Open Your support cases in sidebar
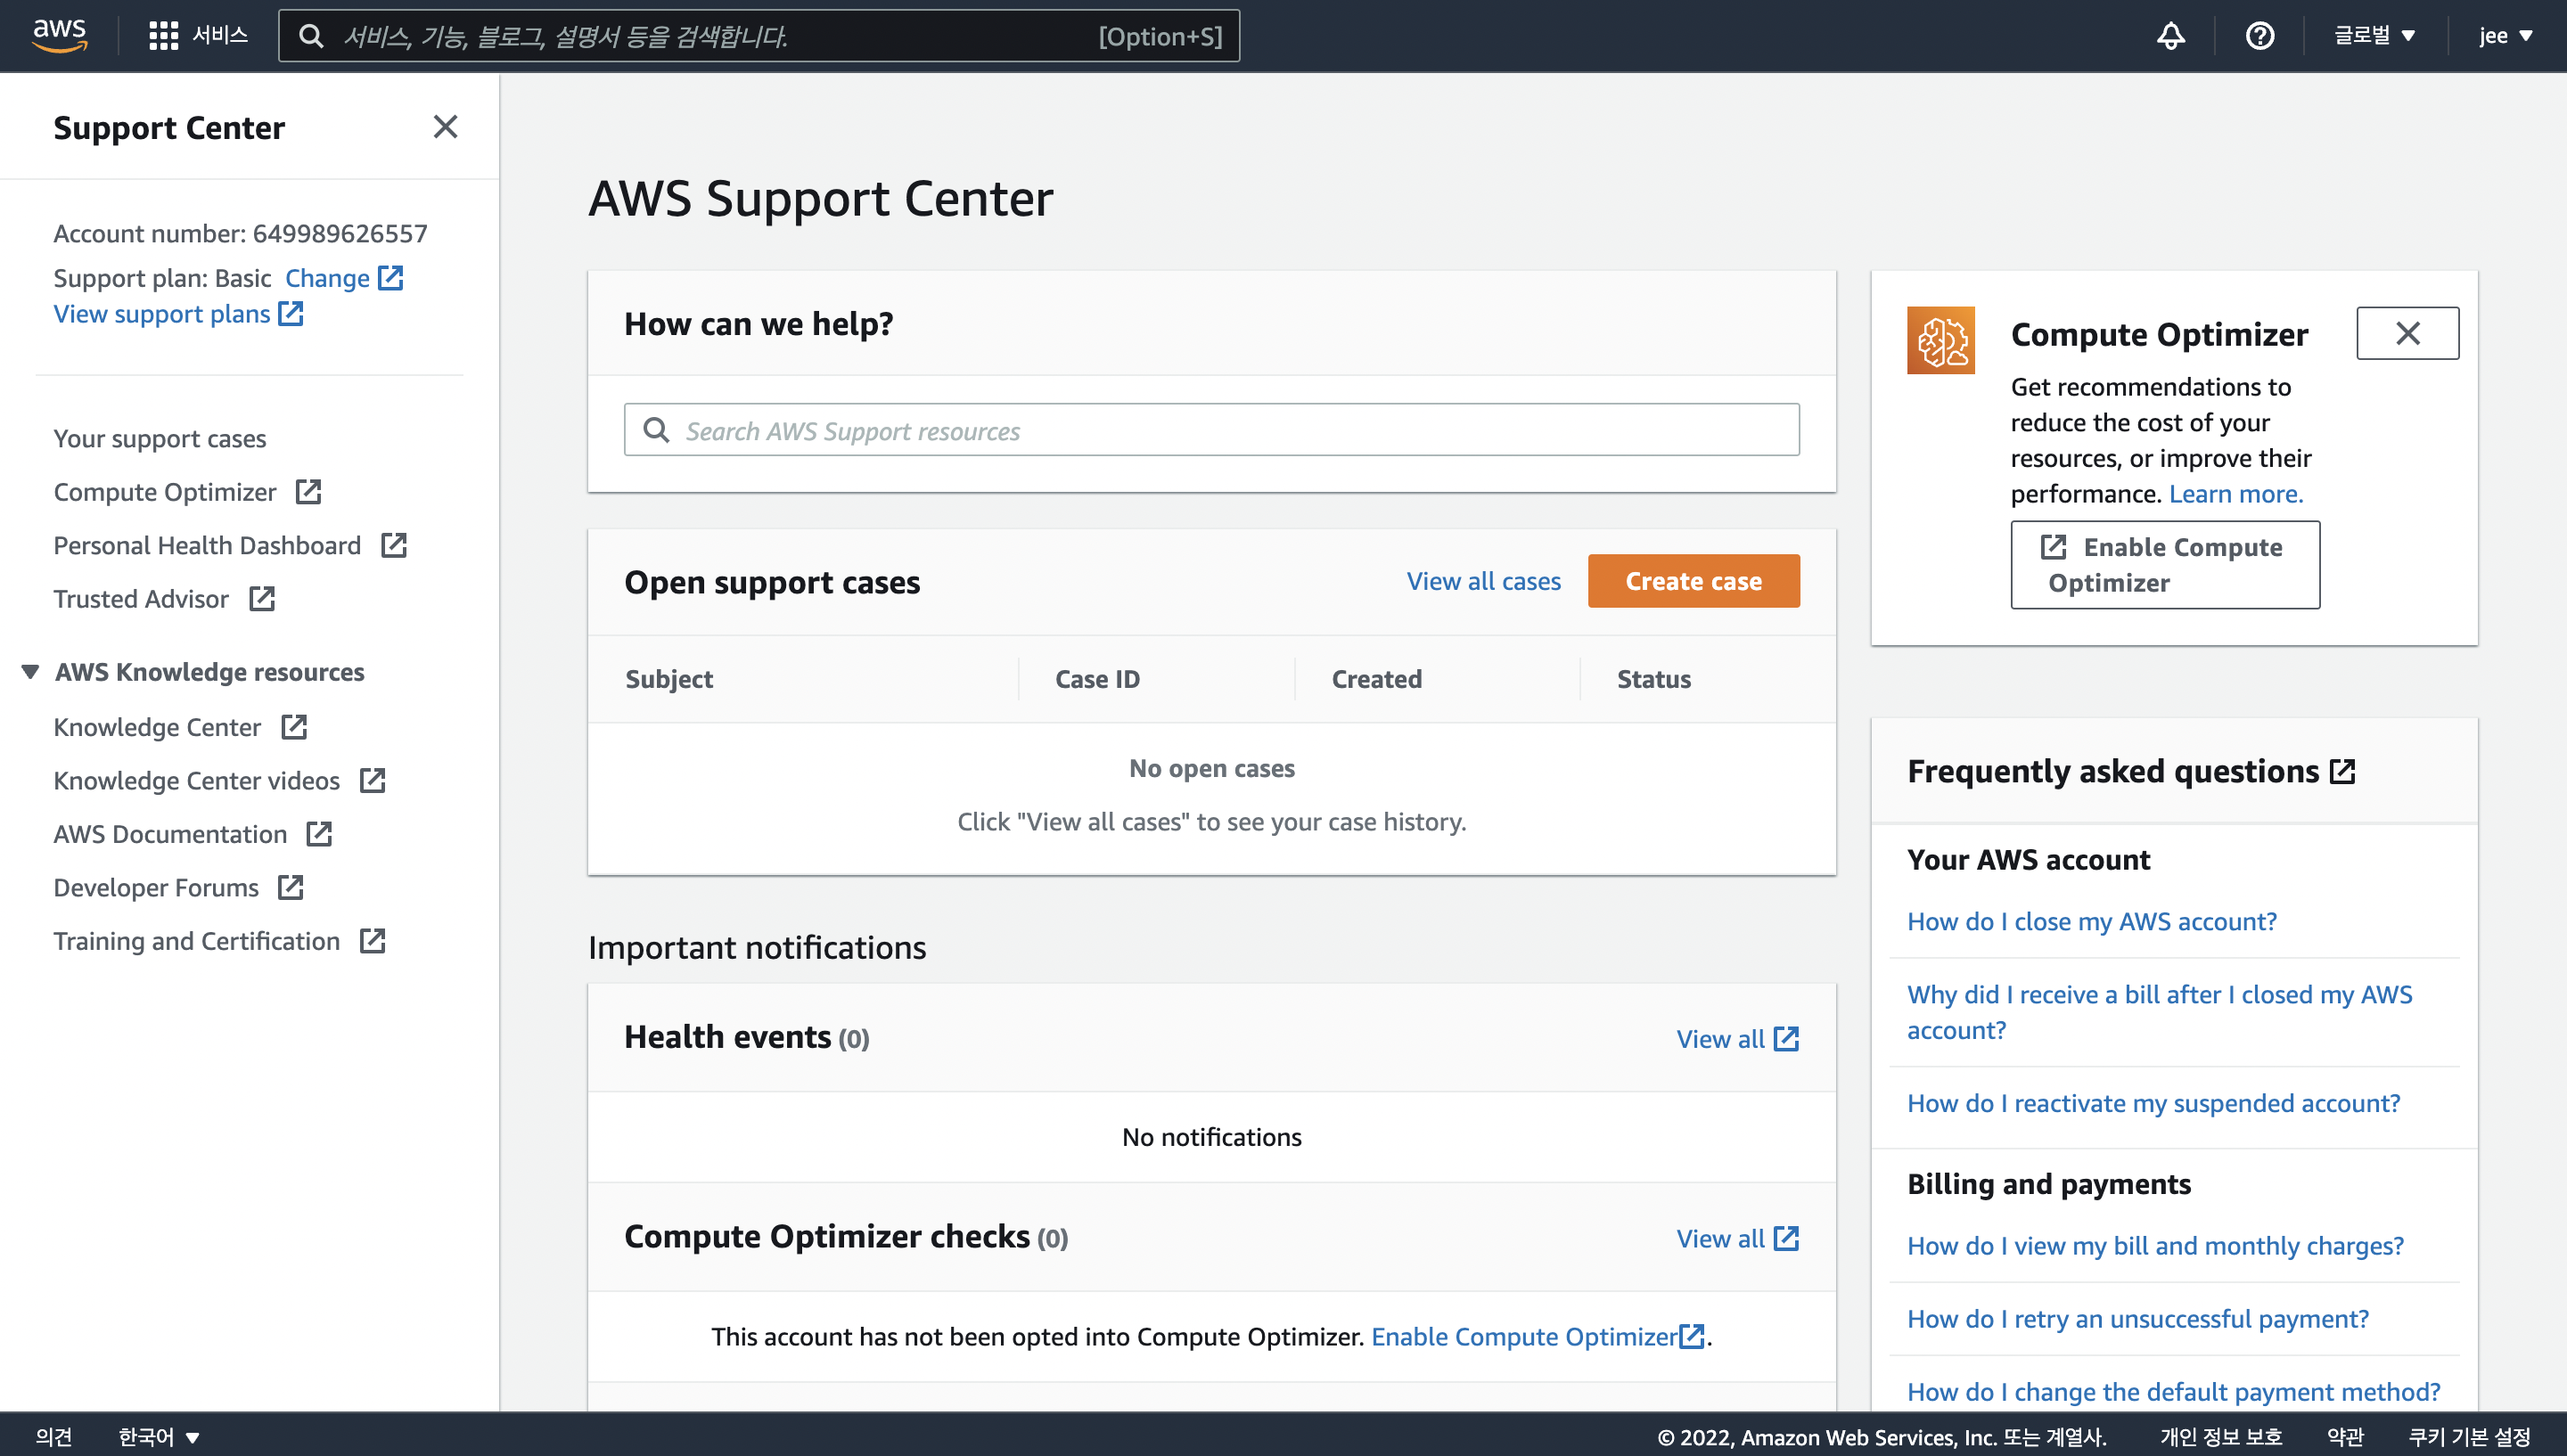 pos(160,439)
